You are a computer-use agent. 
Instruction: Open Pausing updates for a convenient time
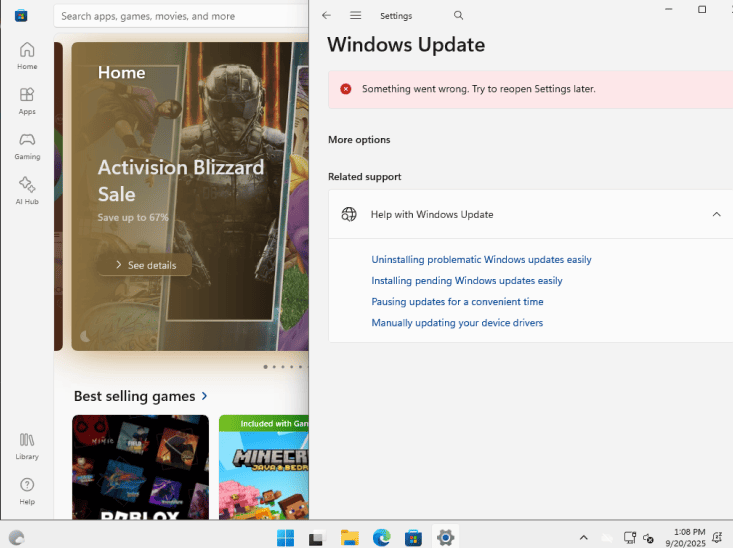tap(458, 302)
